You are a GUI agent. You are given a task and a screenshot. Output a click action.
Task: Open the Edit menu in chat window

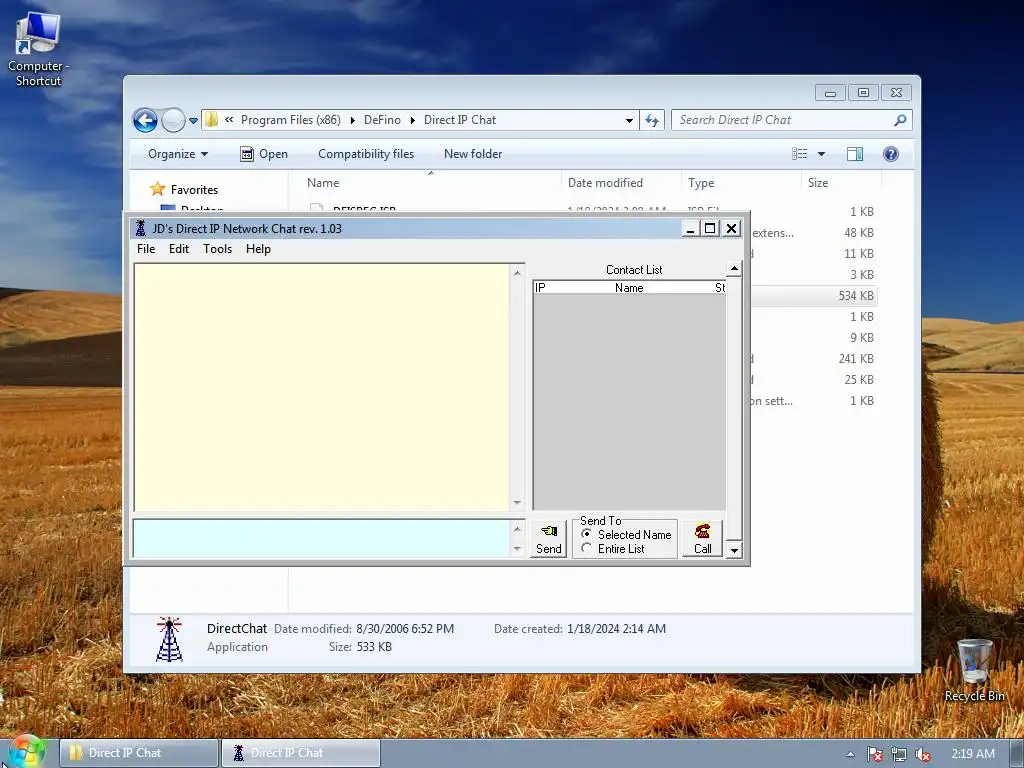click(x=178, y=249)
